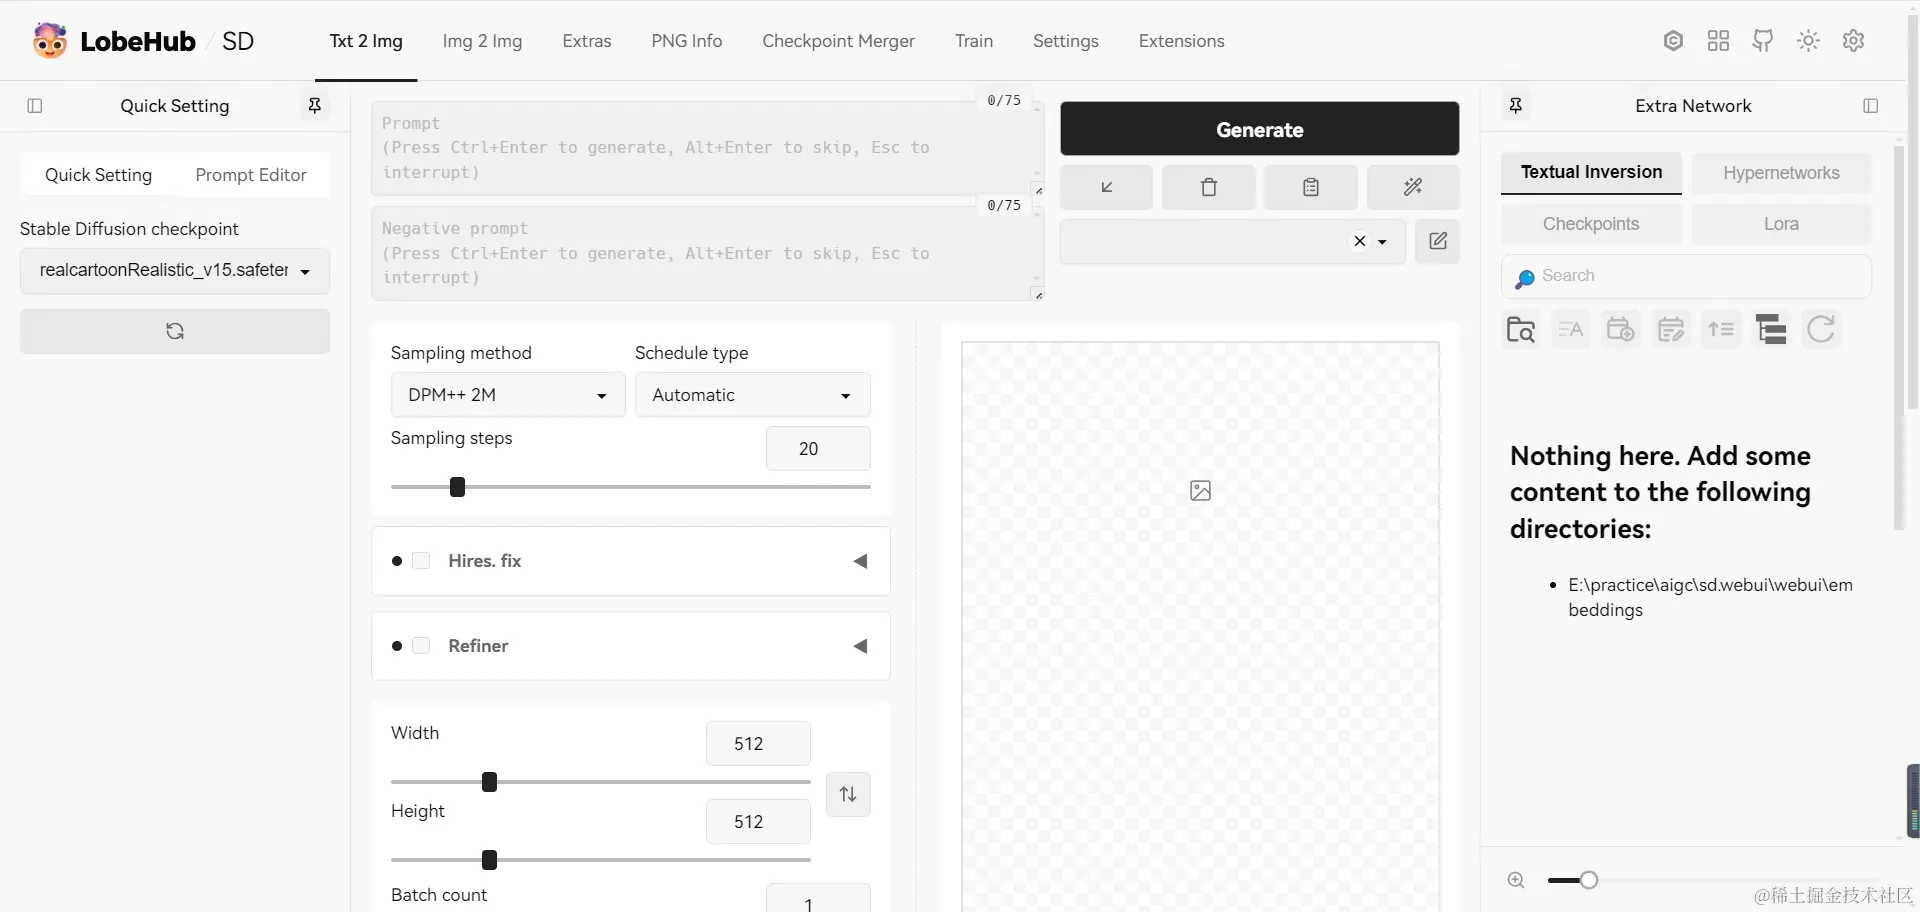Image resolution: width=1920 pixels, height=912 pixels.
Task: Open the Settings tab
Action: [x=1066, y=41]
